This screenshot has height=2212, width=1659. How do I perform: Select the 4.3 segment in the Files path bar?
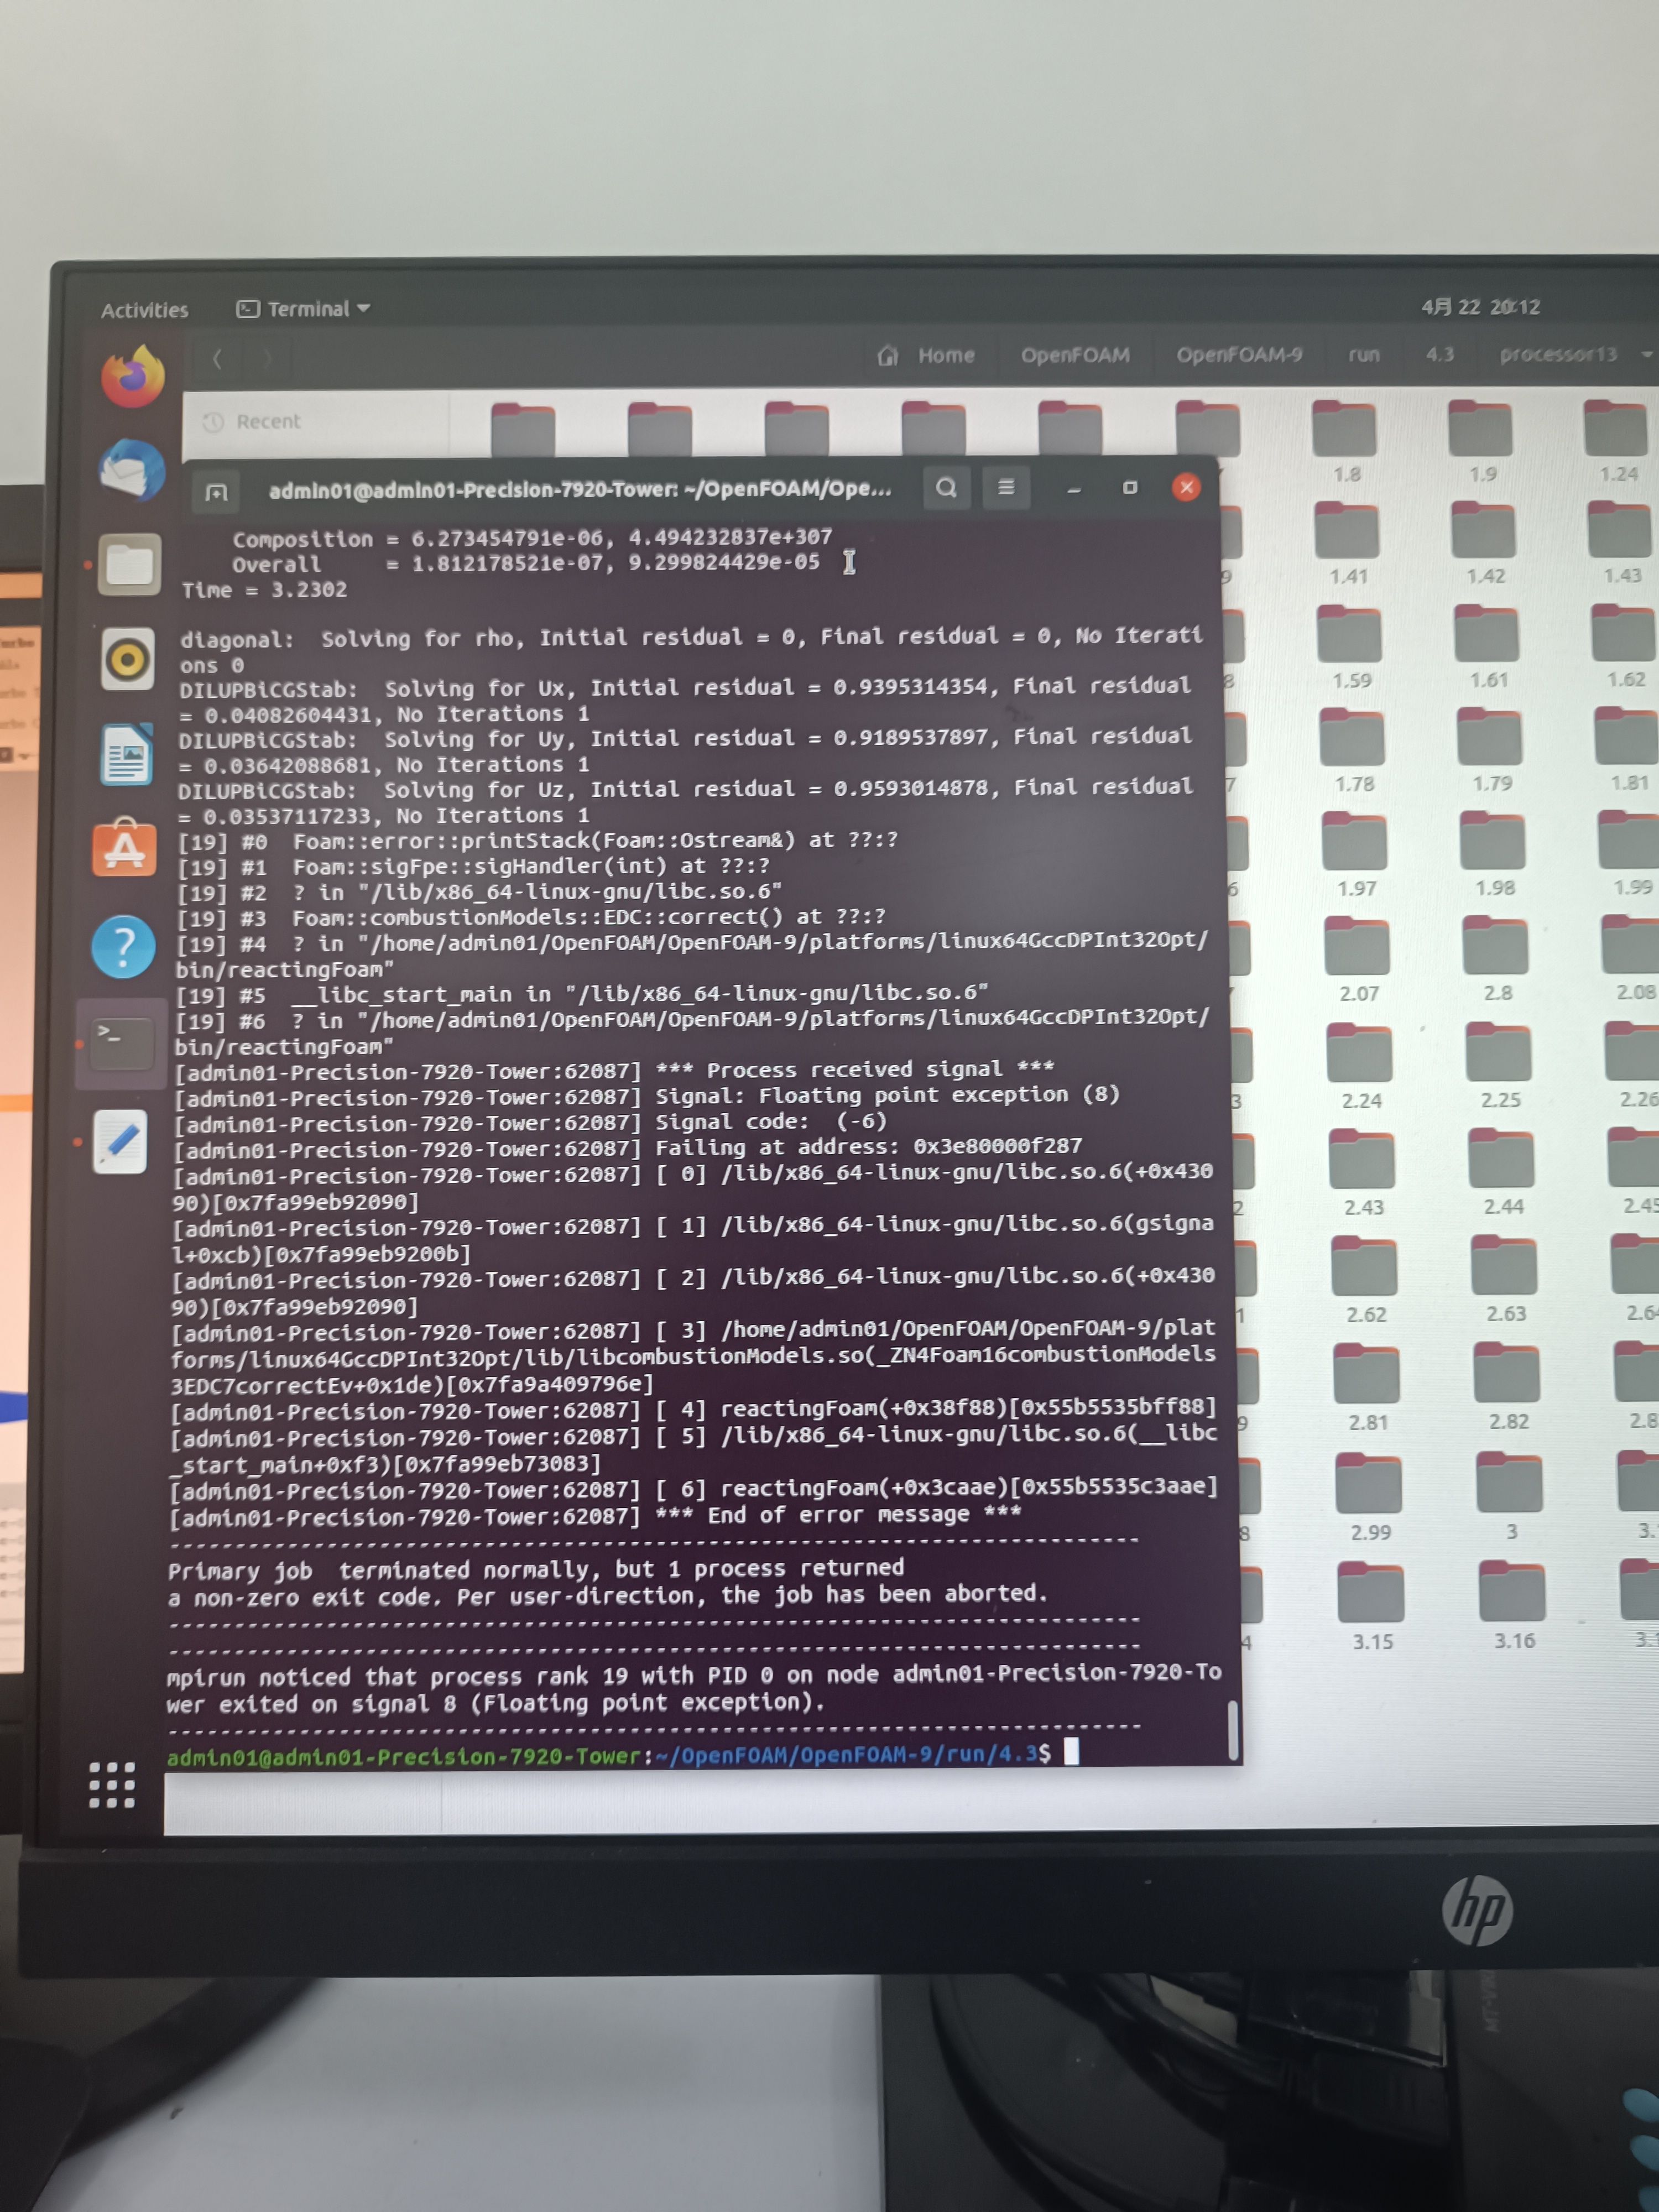[x=1440, y=354]
